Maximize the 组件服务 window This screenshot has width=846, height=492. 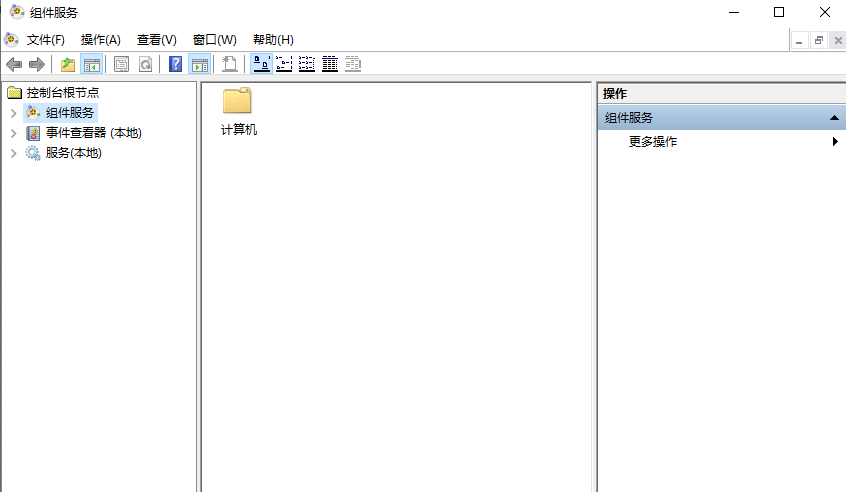[779, 12]
